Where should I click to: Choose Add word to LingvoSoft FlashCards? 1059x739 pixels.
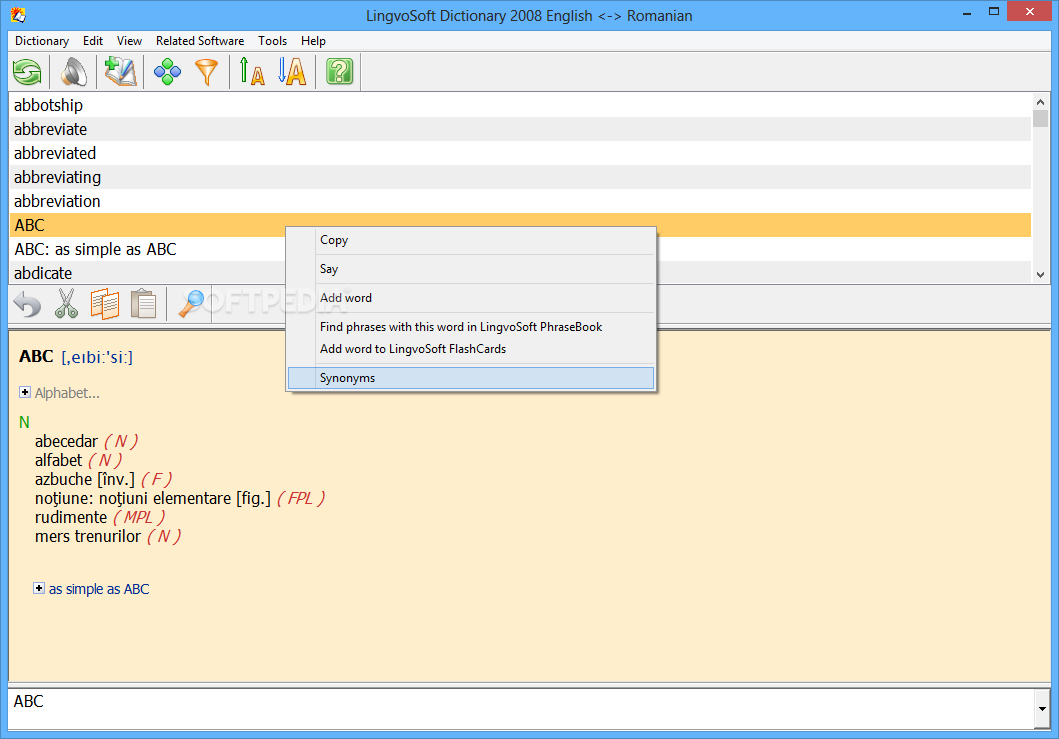pyautogui.click(x=471, y=349)
